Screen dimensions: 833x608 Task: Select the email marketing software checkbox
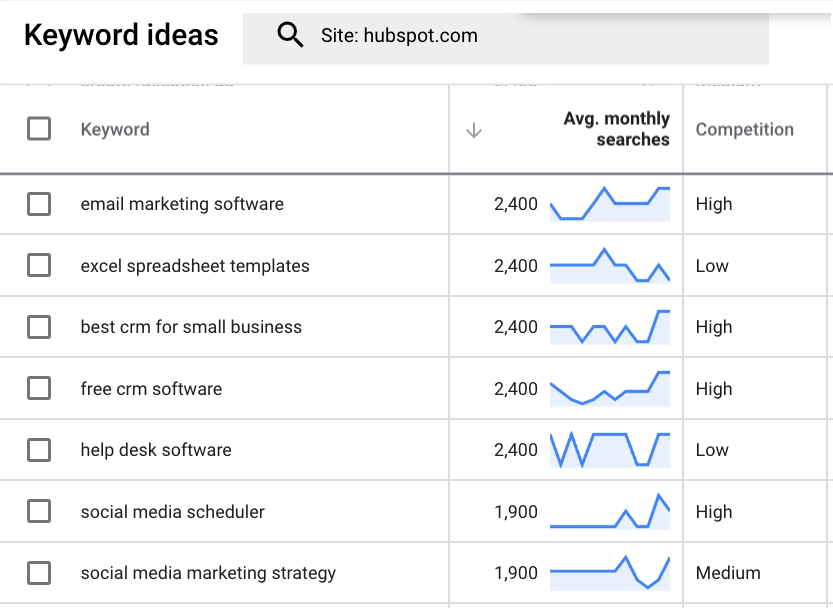coord(39,203)
